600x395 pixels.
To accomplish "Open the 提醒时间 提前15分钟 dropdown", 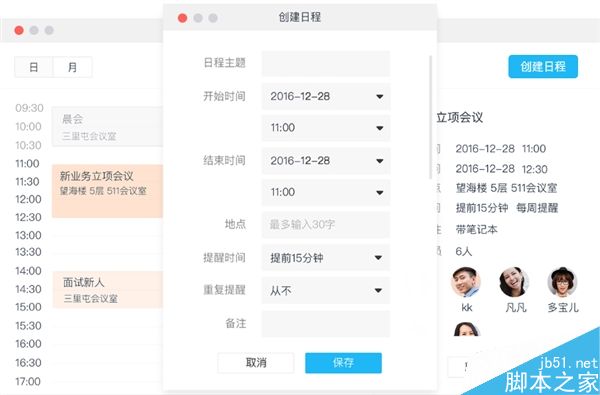I will [326, 258].
